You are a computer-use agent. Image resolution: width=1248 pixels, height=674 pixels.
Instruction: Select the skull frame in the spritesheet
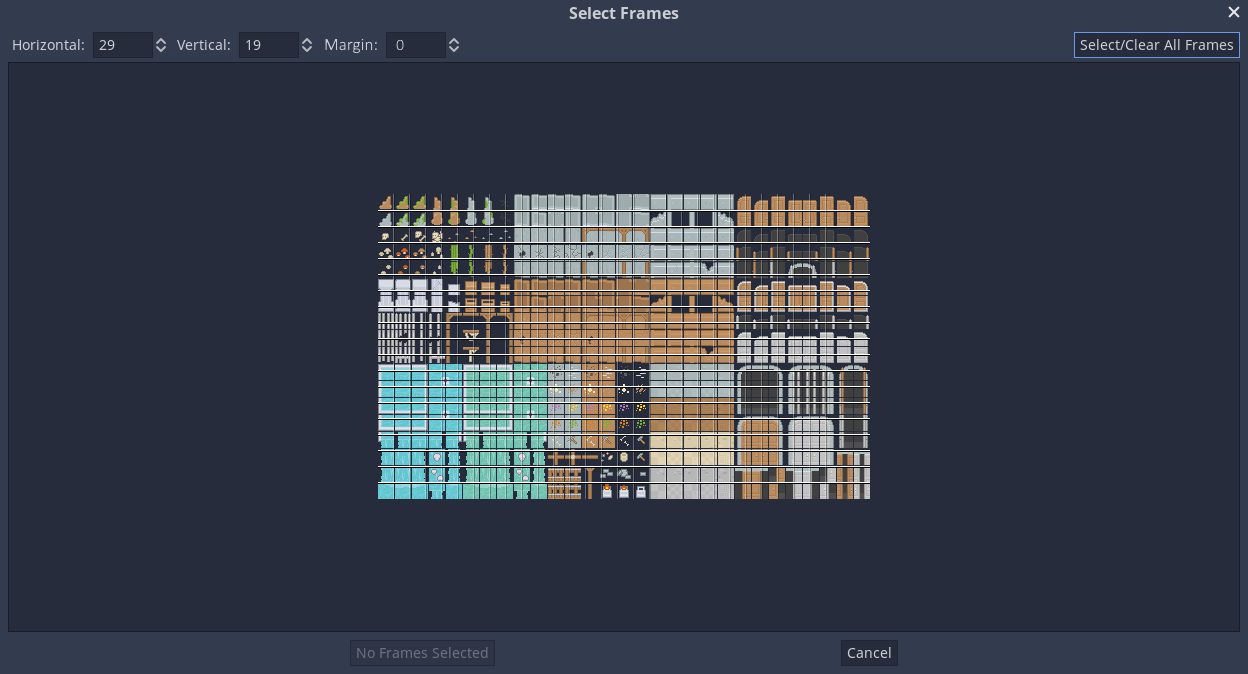tap(385, 236)
